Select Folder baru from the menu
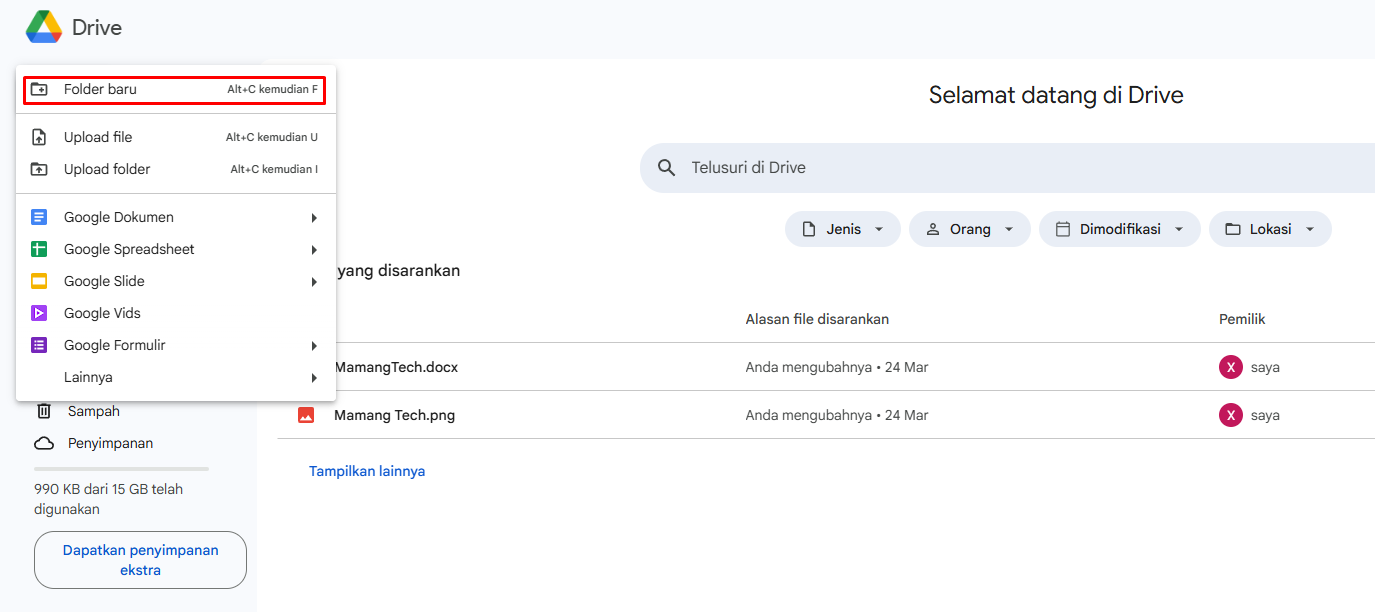 pos(175,89)
